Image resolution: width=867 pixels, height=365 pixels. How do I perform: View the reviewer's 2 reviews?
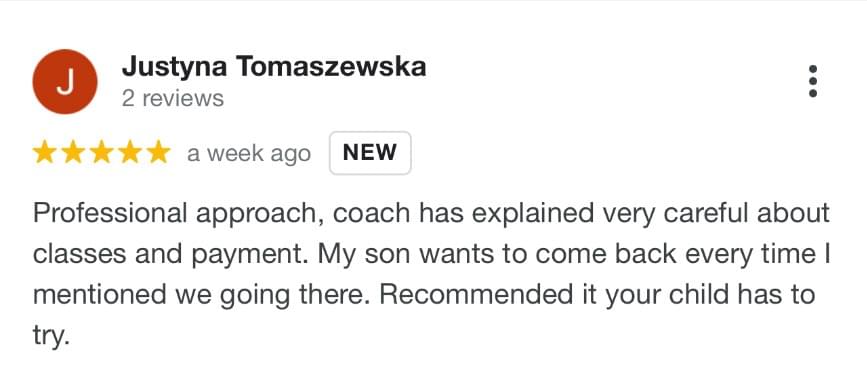[x=173, y=98]
